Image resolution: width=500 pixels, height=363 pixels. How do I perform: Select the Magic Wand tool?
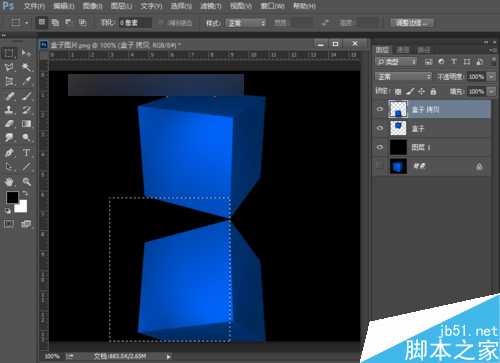point(26,67)
